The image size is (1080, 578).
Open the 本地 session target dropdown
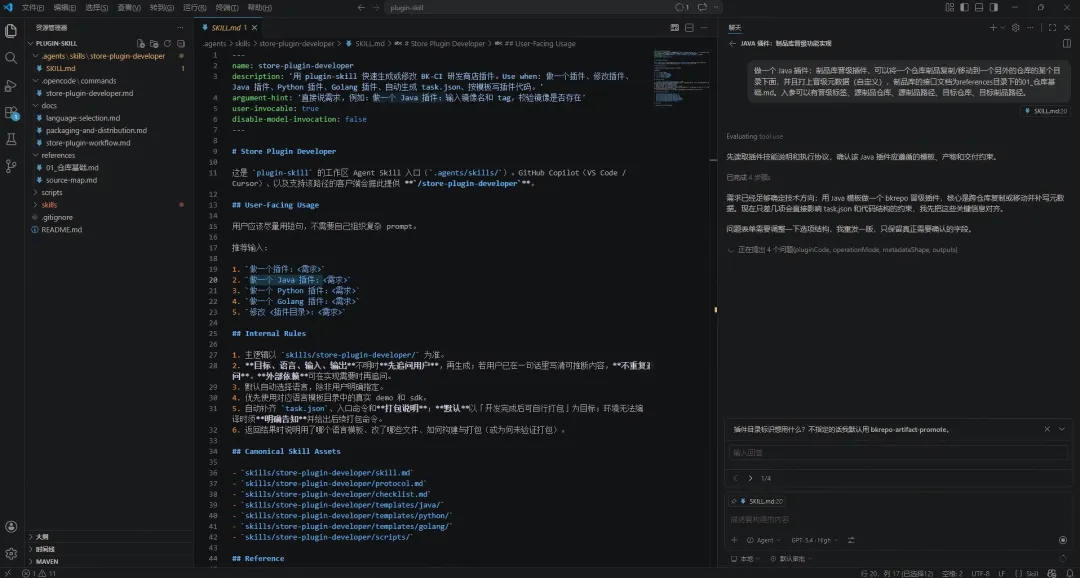point(747,559)
